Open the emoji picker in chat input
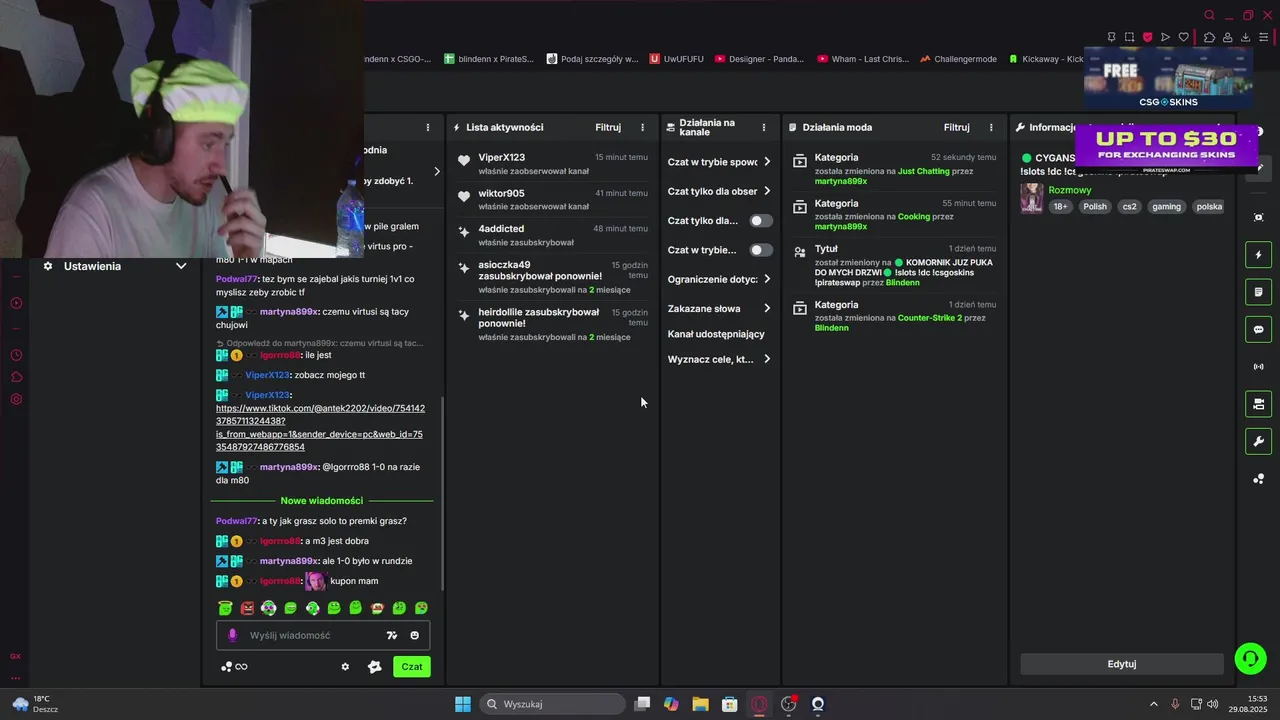 [414, 635]
